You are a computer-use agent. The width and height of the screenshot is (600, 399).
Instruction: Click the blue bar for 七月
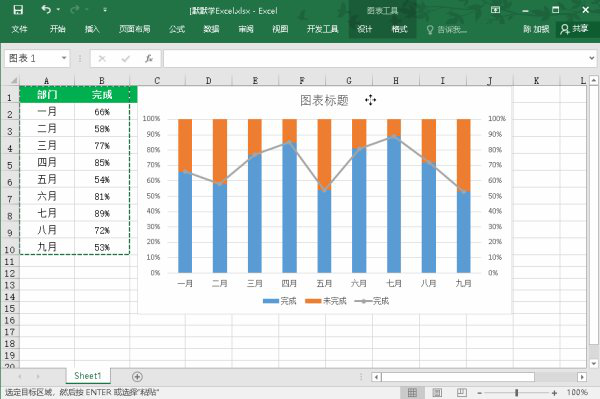pos(394,204)
